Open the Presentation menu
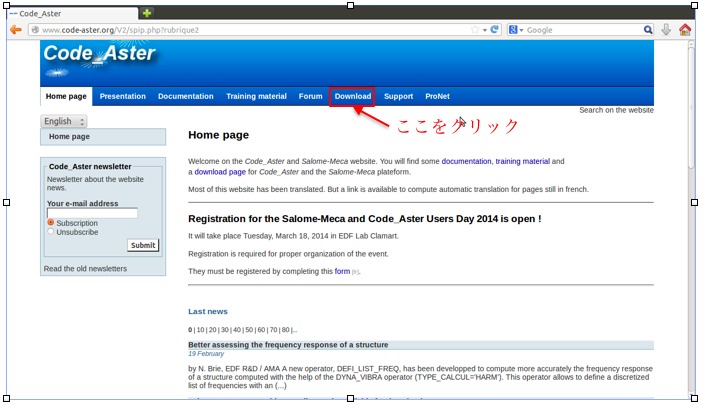Viewport: 703px width, 405px height. (123, 96)
